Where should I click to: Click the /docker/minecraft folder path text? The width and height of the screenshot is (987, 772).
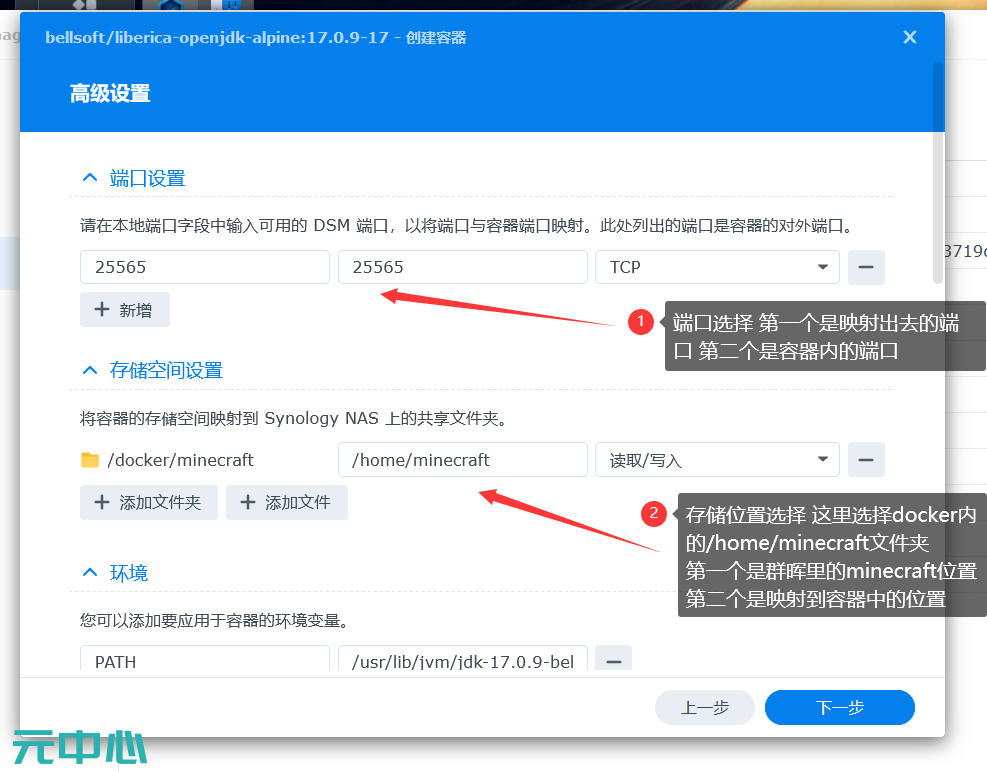tap(181, 460)
